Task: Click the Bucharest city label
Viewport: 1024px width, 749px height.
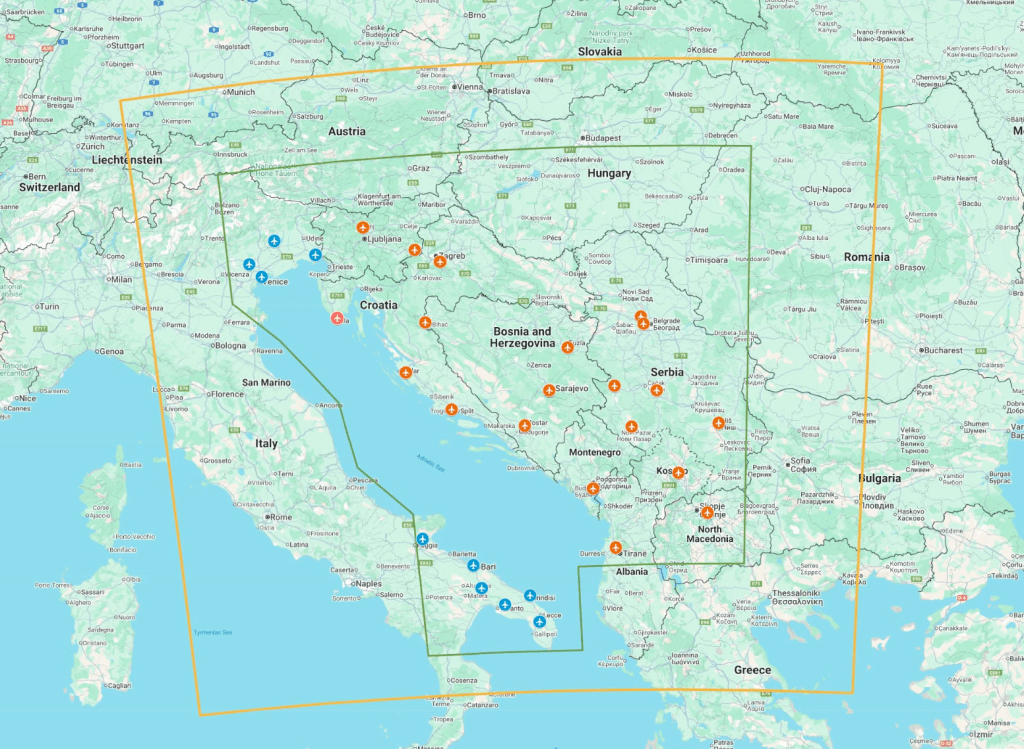Action: tap(943, 351)
